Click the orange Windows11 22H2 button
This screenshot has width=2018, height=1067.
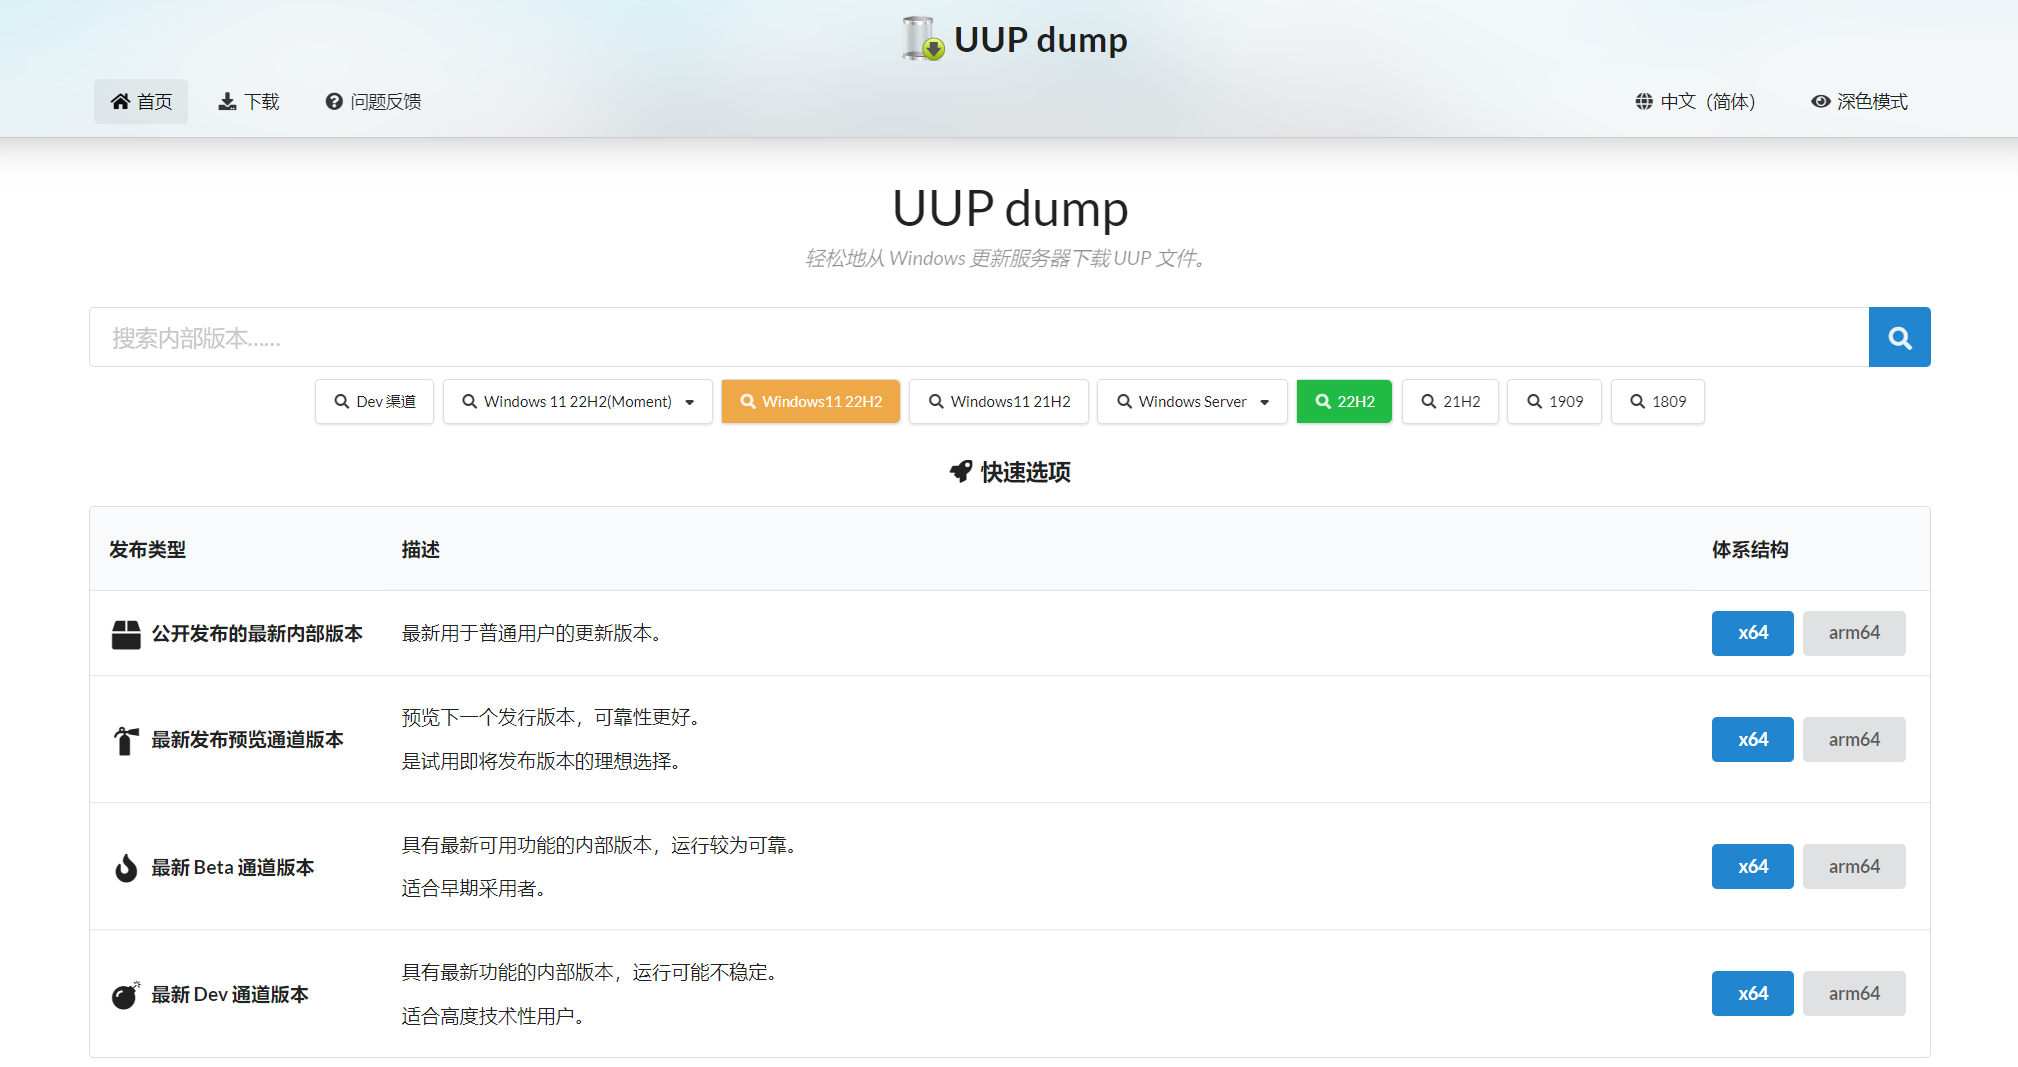(810, 401)
